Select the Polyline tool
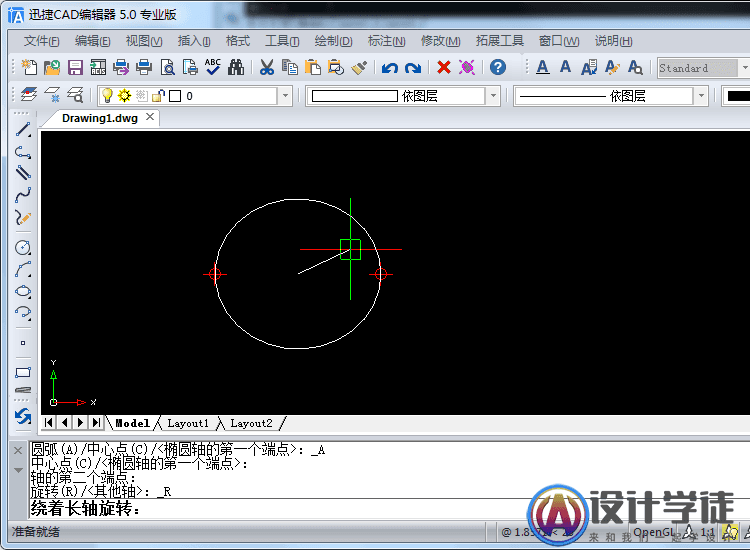The height and width of the screenshot is (550, 750). 23,152
